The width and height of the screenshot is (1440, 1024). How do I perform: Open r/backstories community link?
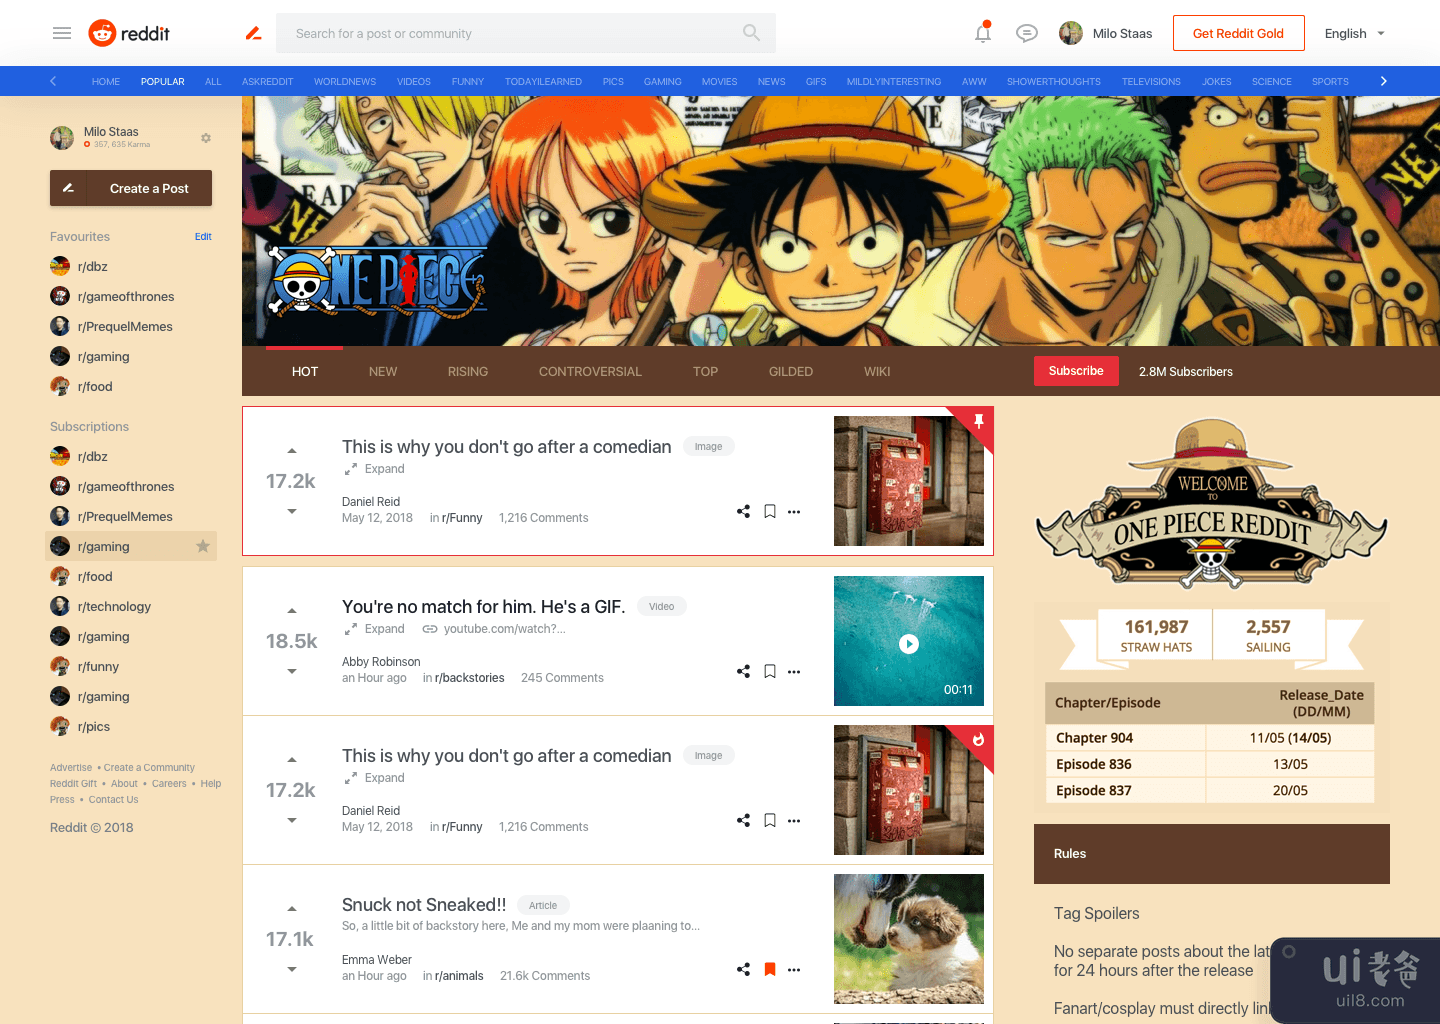click(469, 678)
